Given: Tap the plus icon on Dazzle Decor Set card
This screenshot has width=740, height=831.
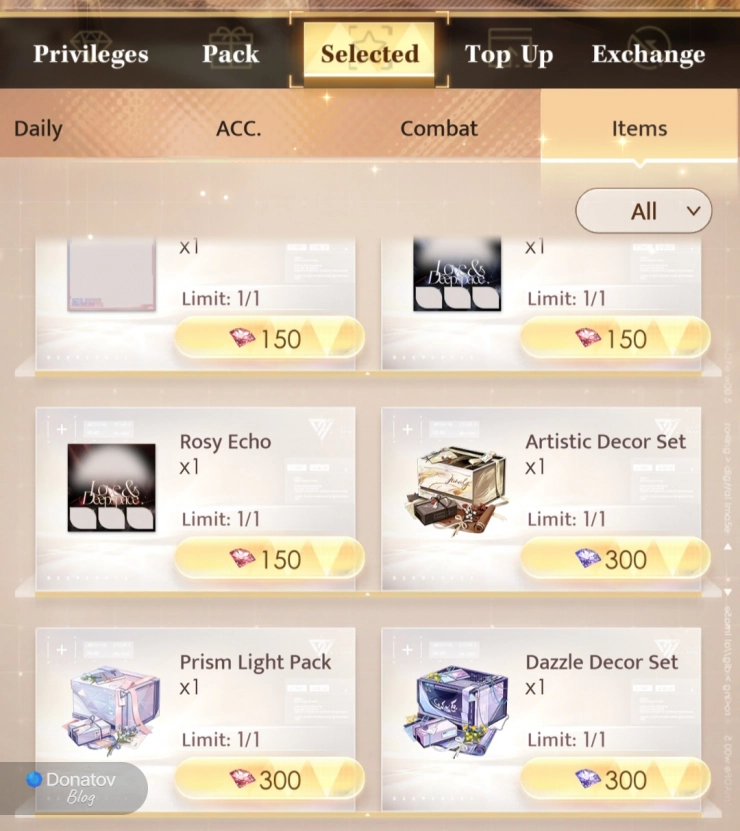Looking at the screenshot, I should (x=408, y=650).
